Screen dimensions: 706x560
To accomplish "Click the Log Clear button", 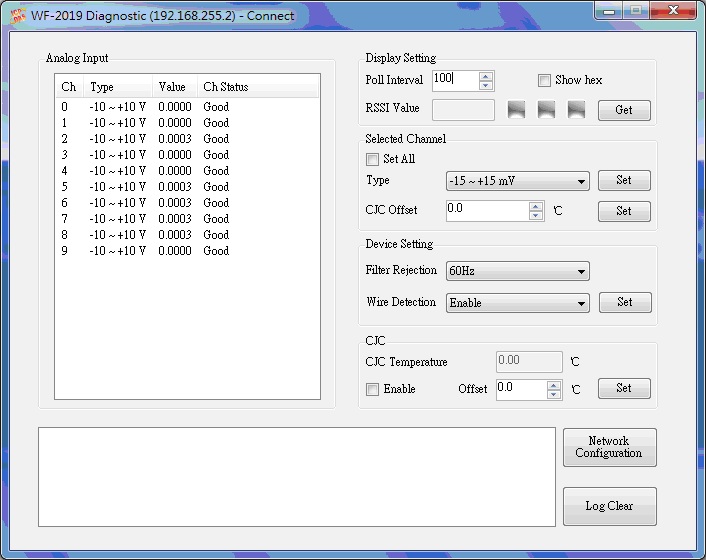I will pos(610,506).
